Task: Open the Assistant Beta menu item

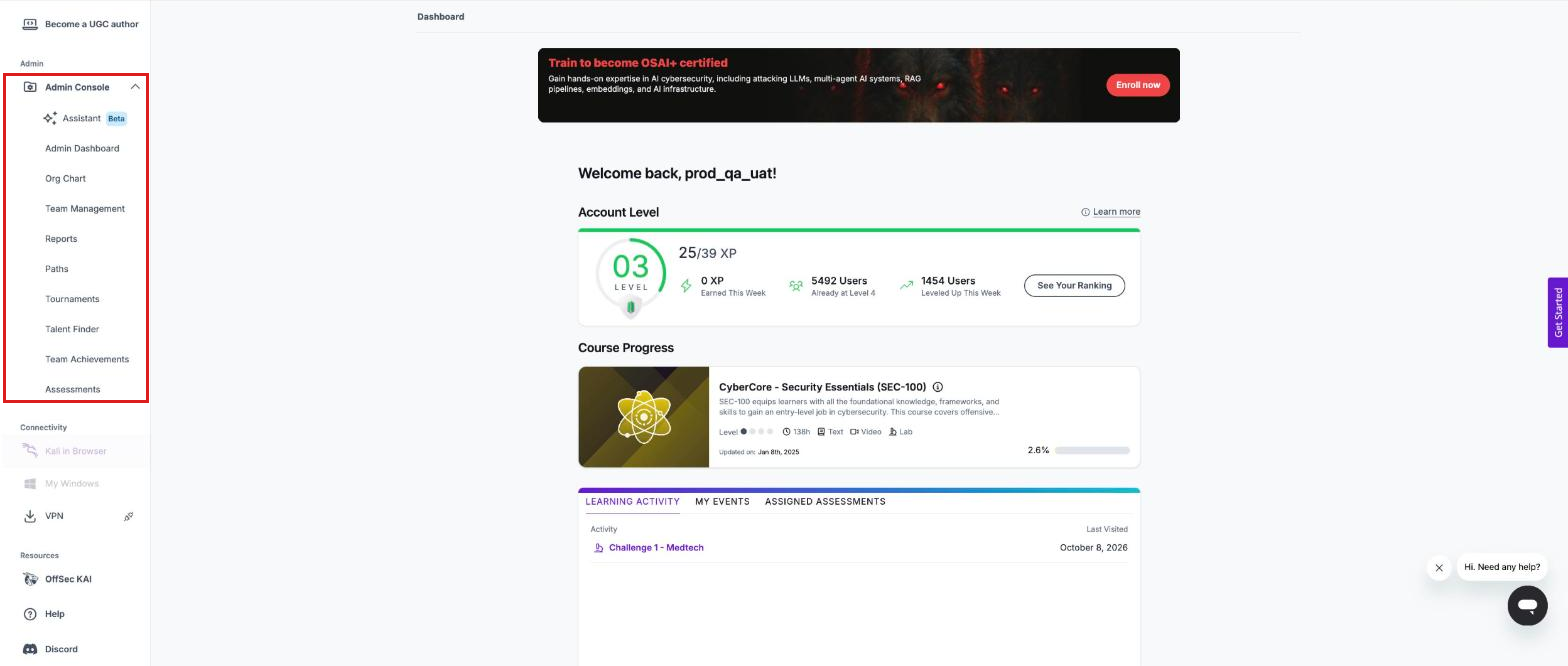Action: (85, 118)
